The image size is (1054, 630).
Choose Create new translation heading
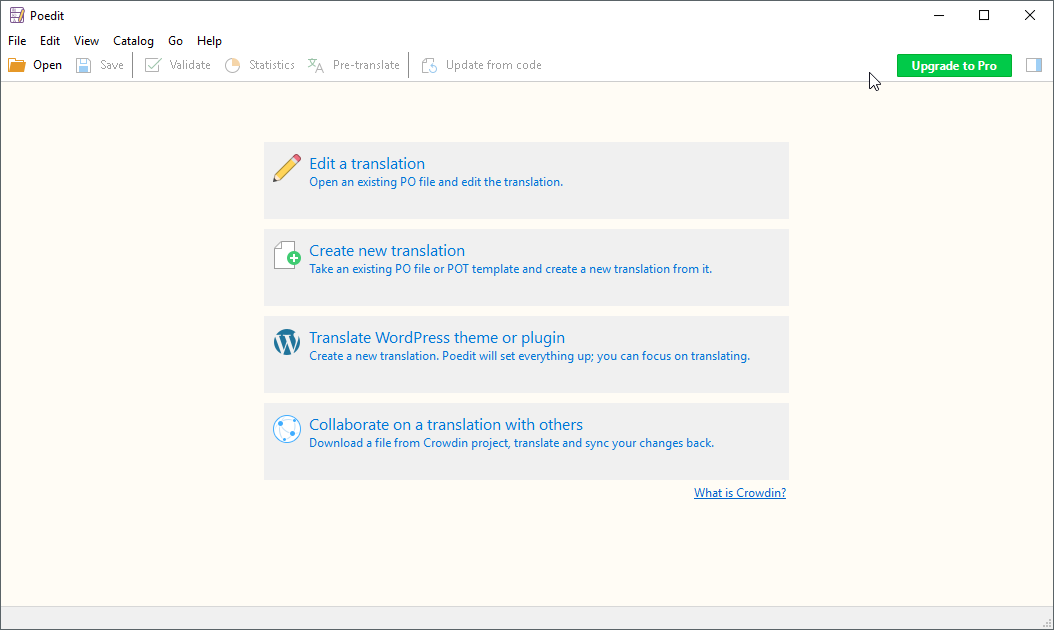coord(387,251)
